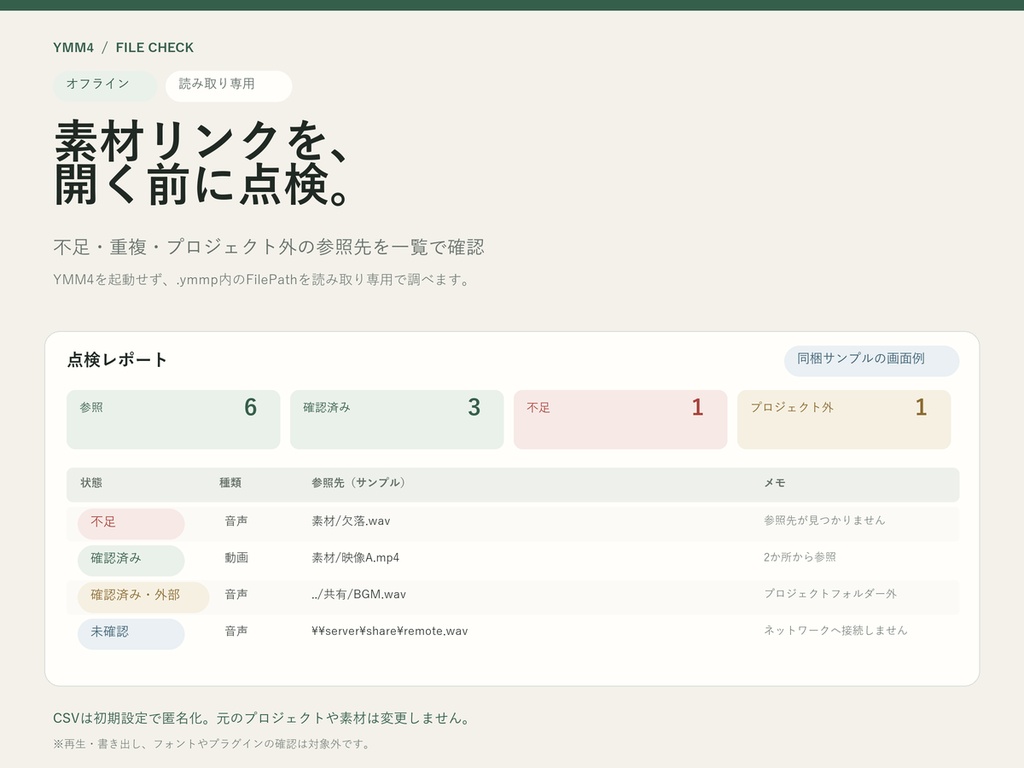The height and width of the screenshot is (768, 1024).
Task: Click the 素材/欠落.wav path
Action: [351, 521]
